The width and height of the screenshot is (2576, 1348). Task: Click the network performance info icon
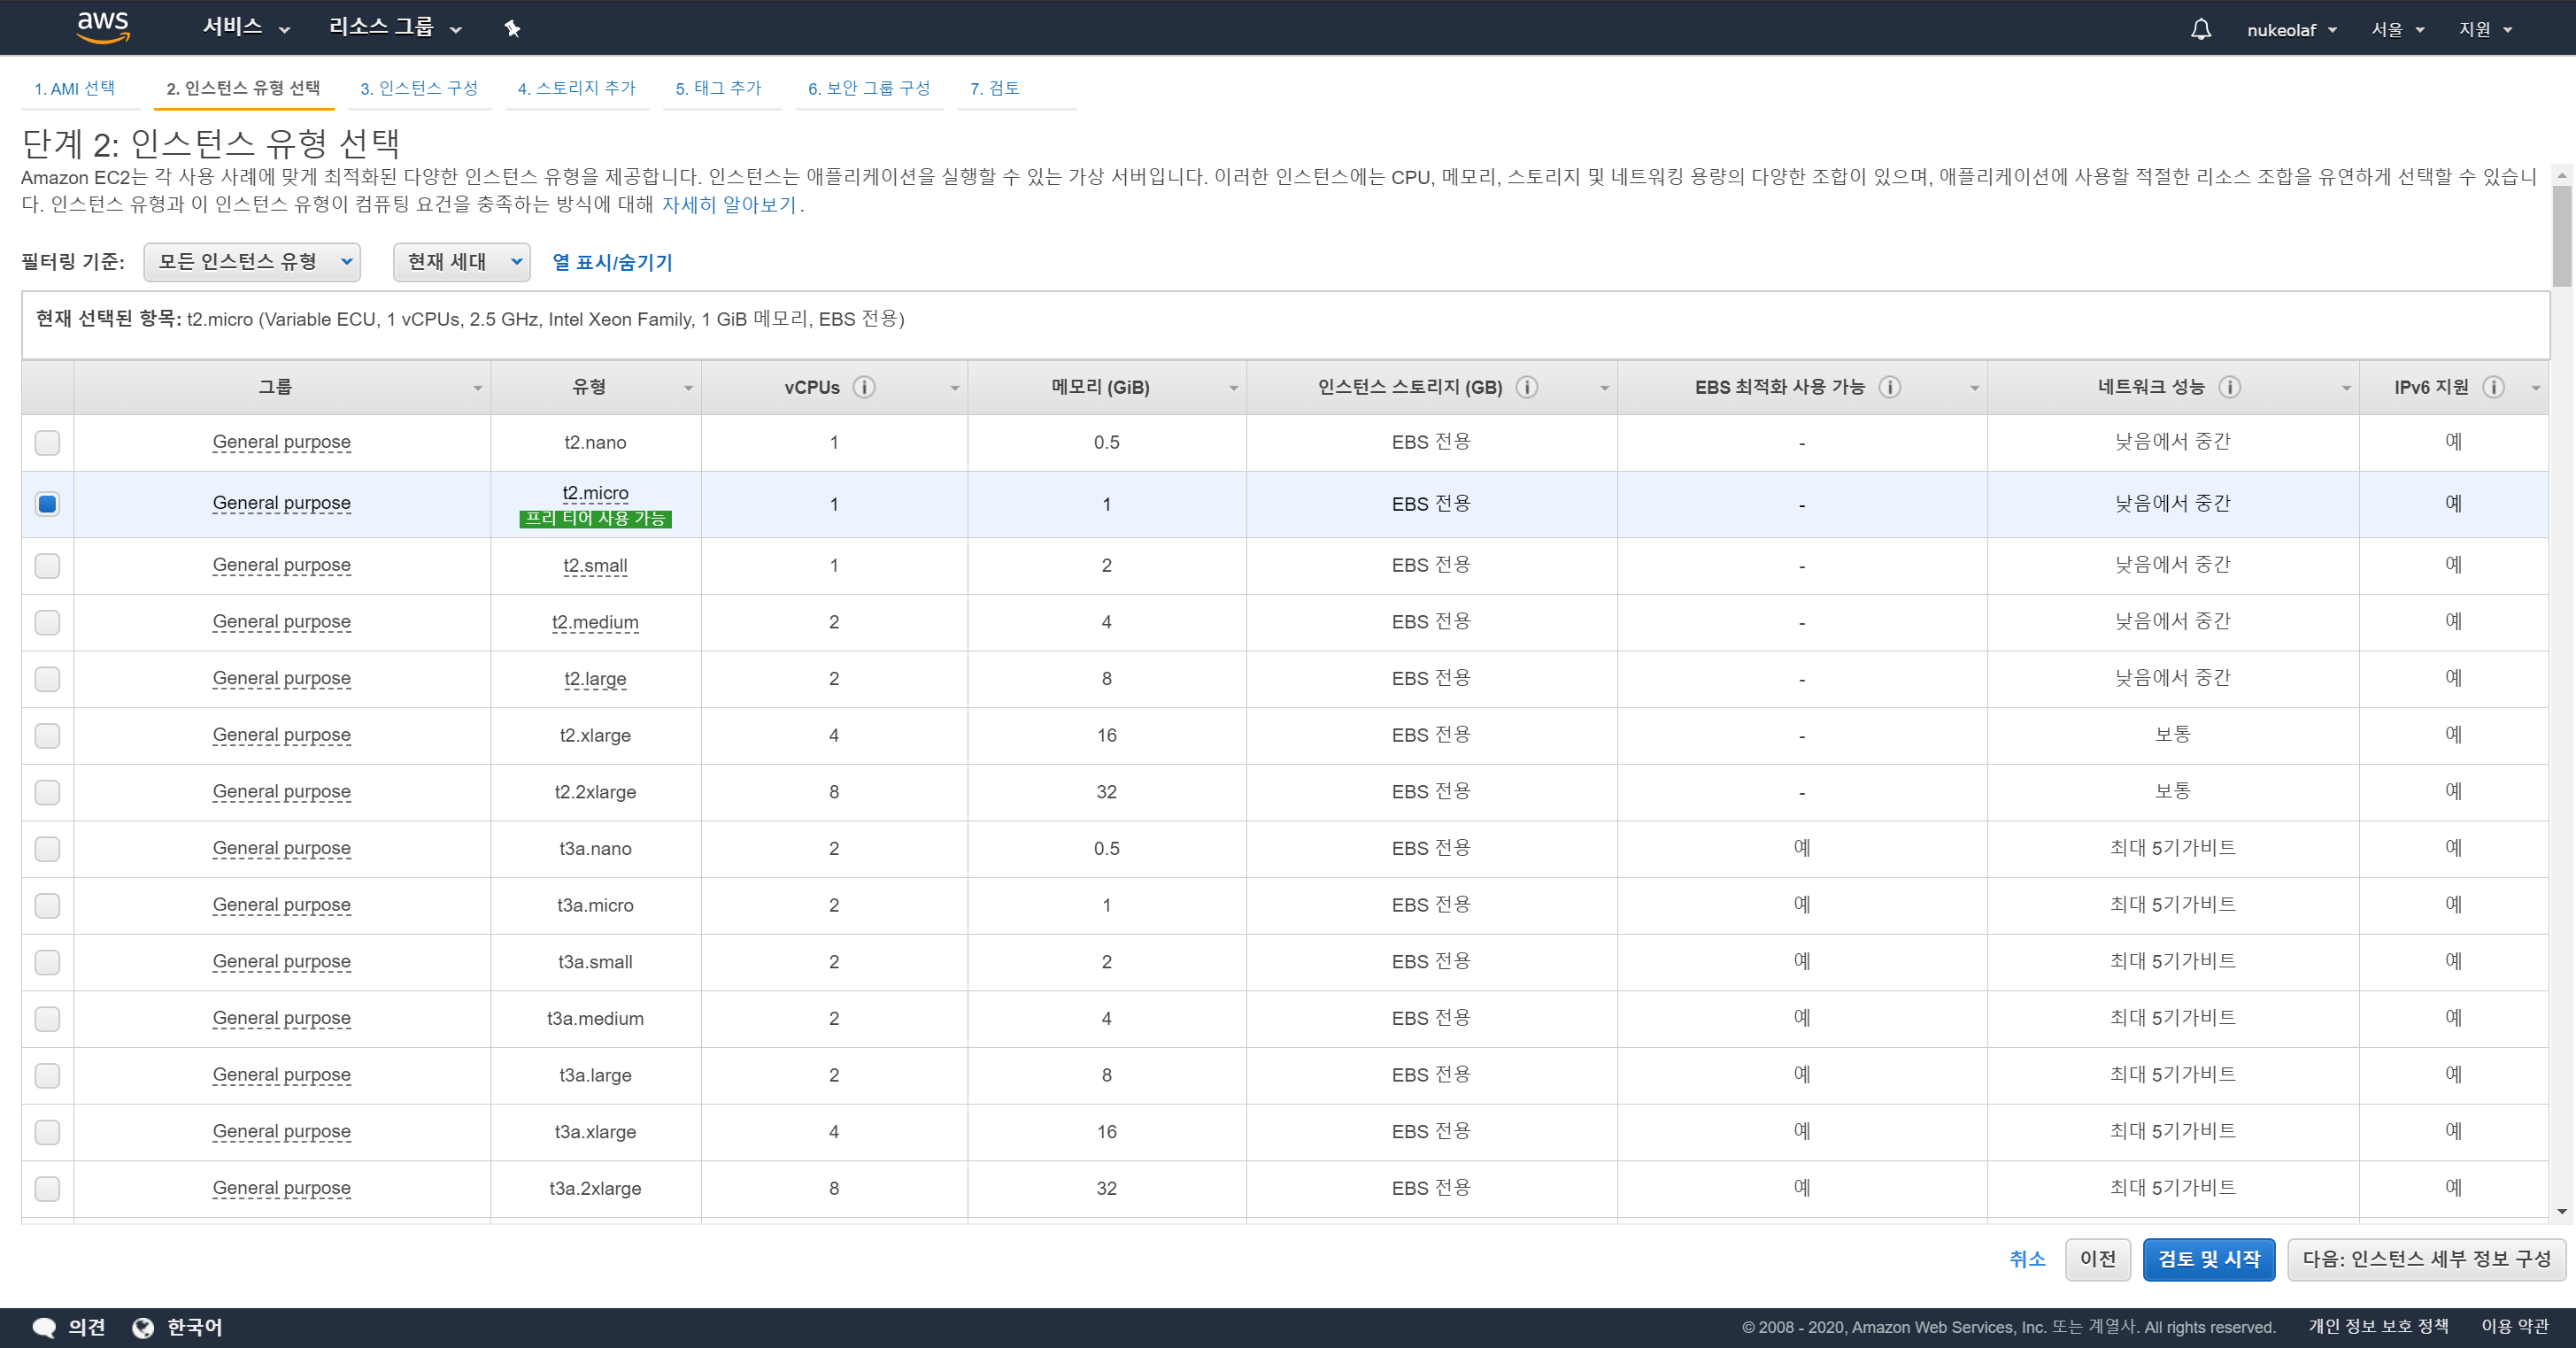[2229, 387]
